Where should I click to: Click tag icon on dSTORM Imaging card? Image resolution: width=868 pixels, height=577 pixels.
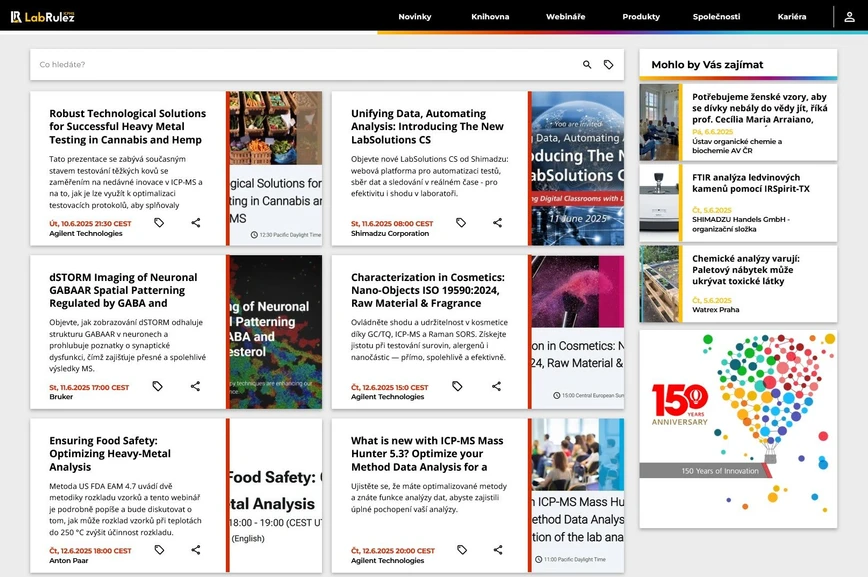[x=157, y=386]
